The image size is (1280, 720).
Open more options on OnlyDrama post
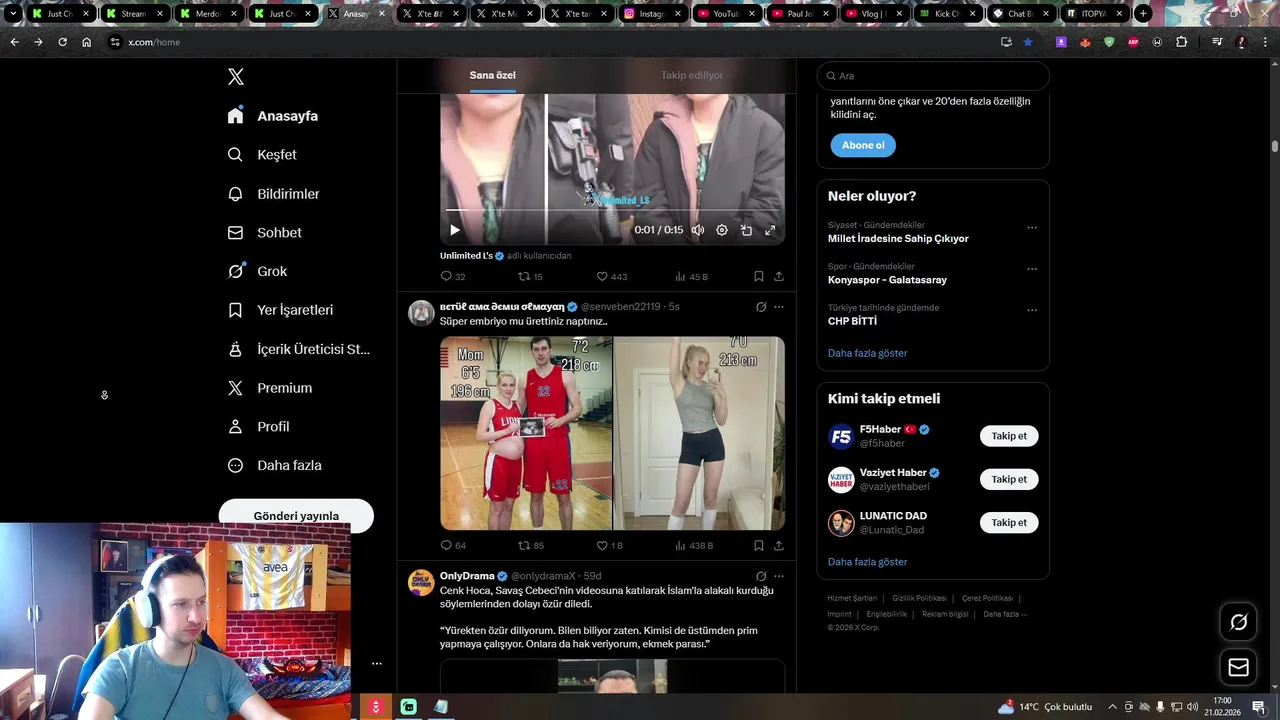pos(779,576)
